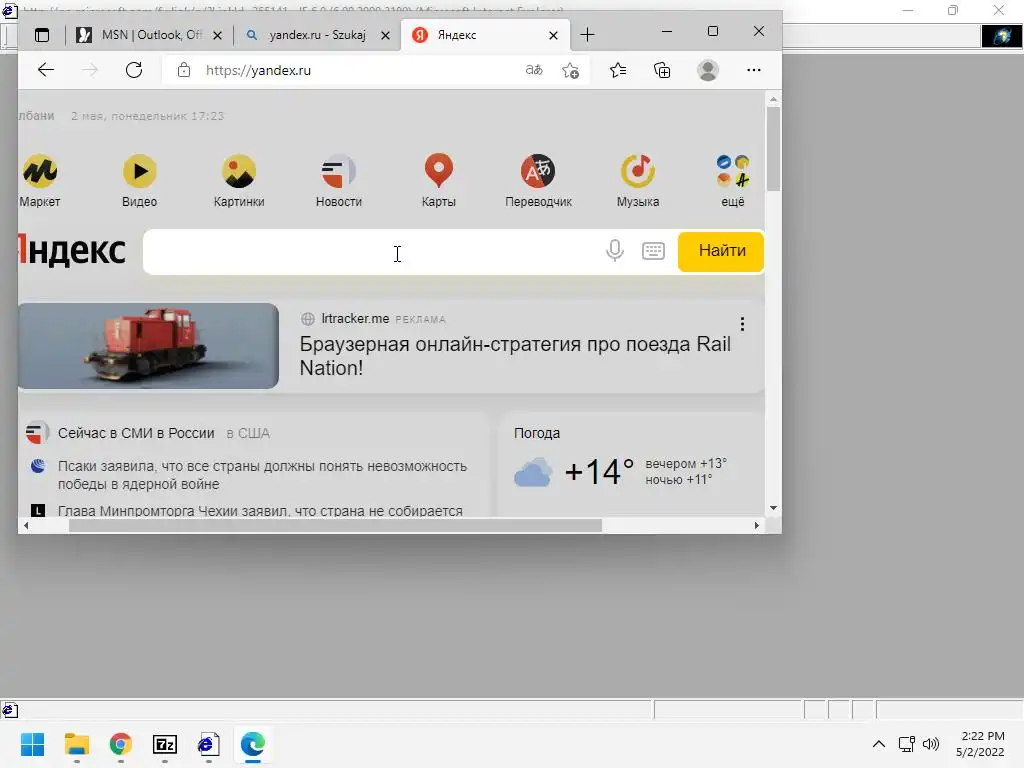Open the volume tray icon
Image resolution: width=1024 pixels, height=768 pixels.
931,744
